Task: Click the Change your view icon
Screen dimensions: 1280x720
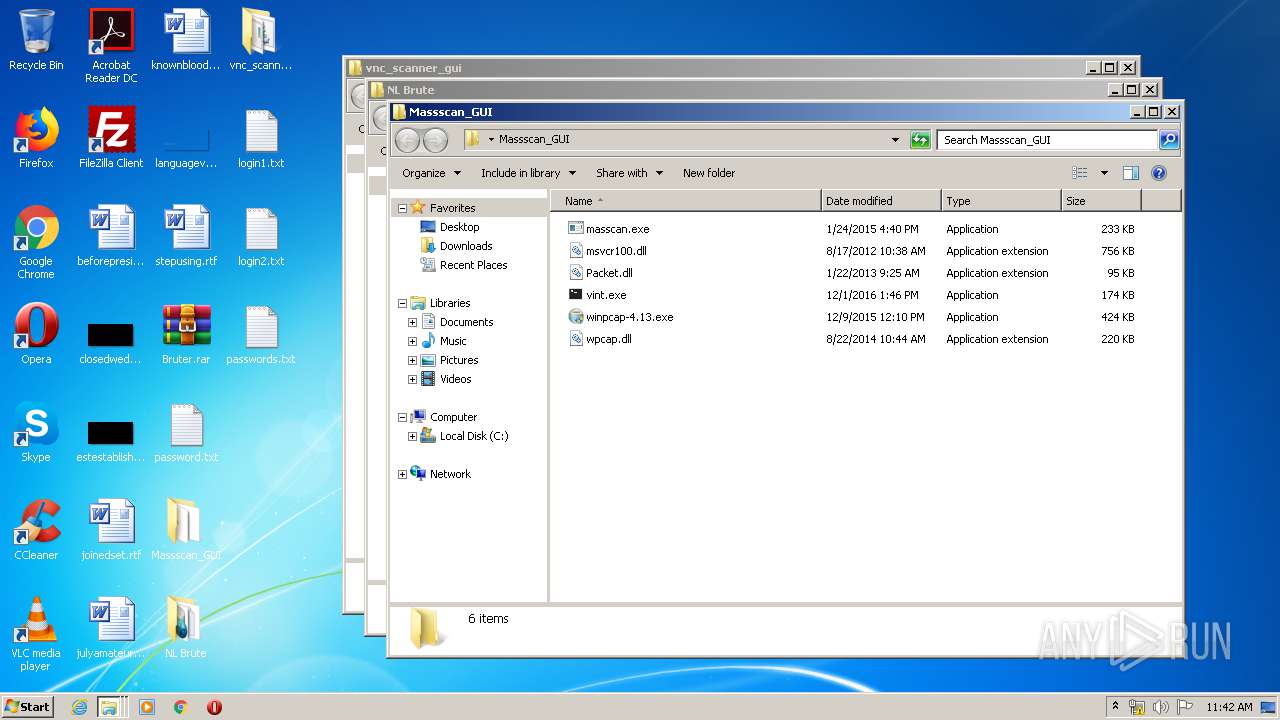Action: 1079,173
